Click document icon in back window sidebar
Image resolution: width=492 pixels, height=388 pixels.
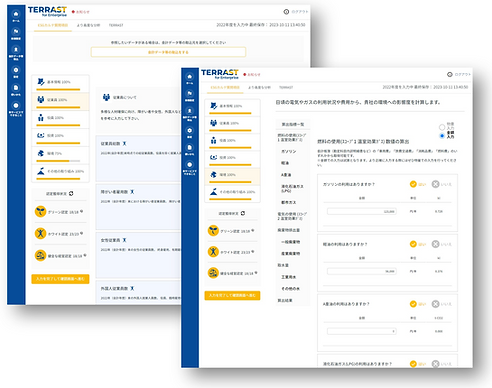coord(16,88)
